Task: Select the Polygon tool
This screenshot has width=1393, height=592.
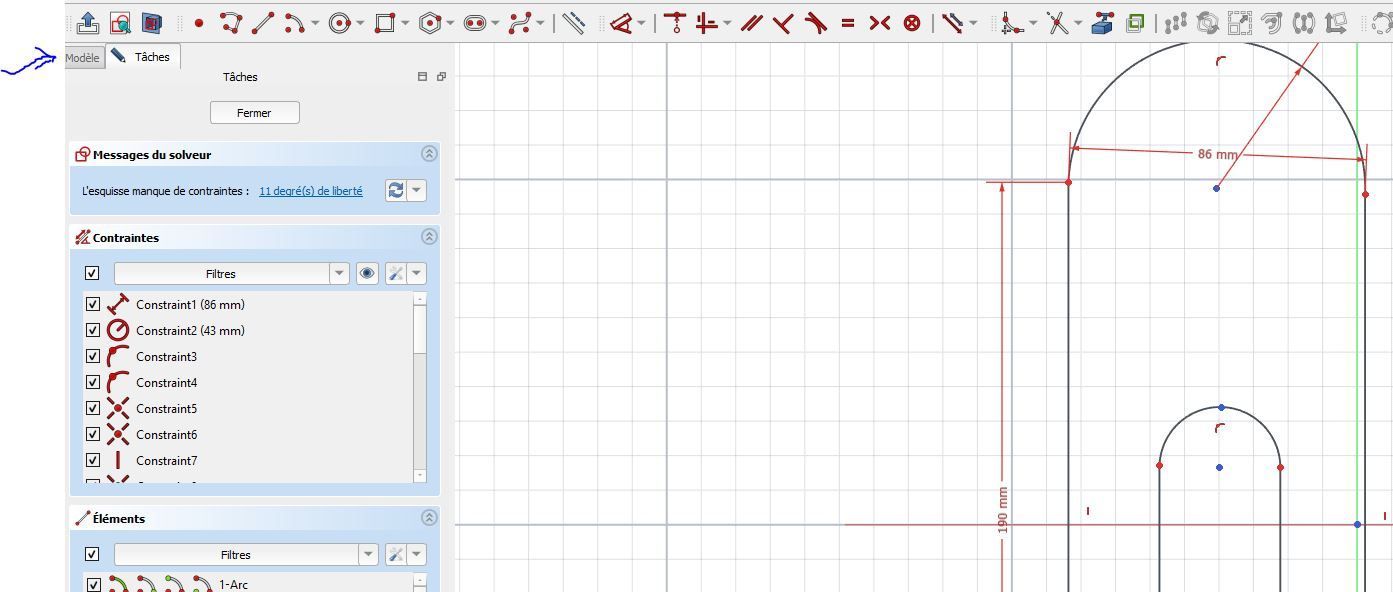Action: tap(430, 22)
